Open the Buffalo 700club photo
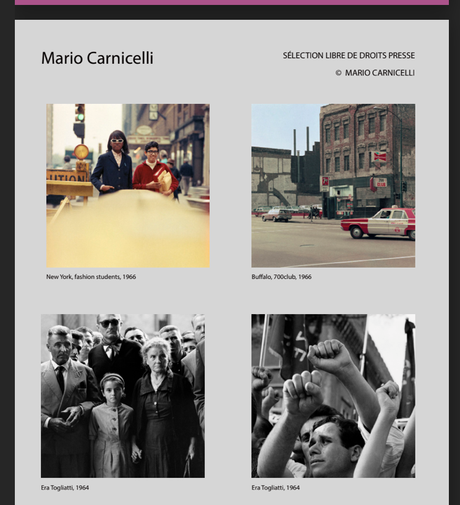 click(x=333, y=186)
